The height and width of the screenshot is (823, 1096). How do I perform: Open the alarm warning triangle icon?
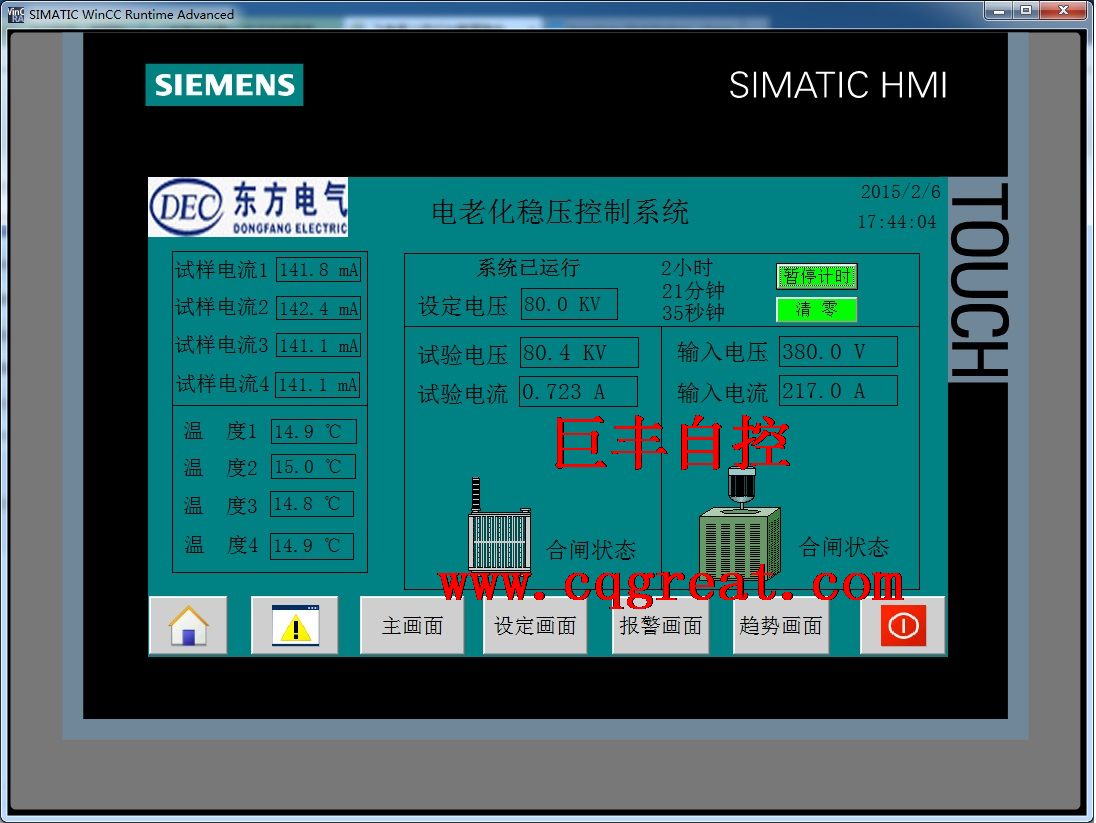(x=295, y=626)
